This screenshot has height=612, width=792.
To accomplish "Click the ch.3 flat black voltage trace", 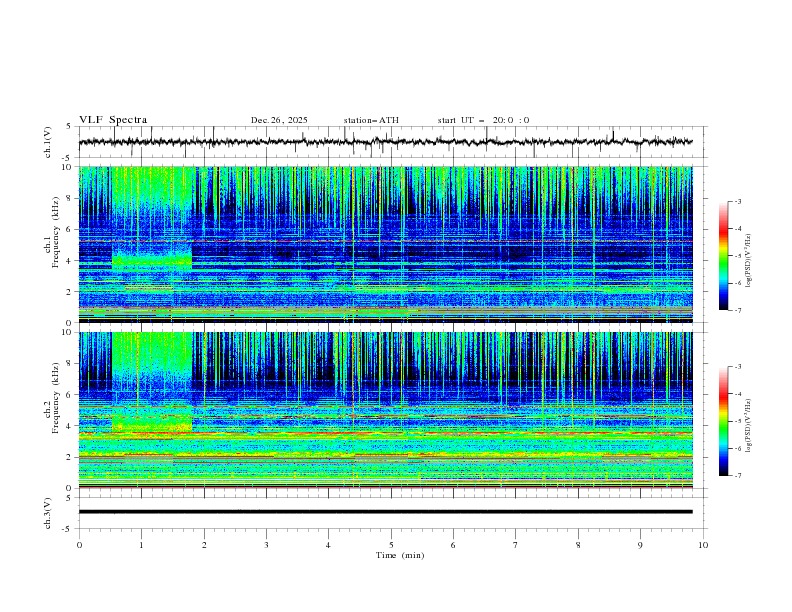I will 385,512.
